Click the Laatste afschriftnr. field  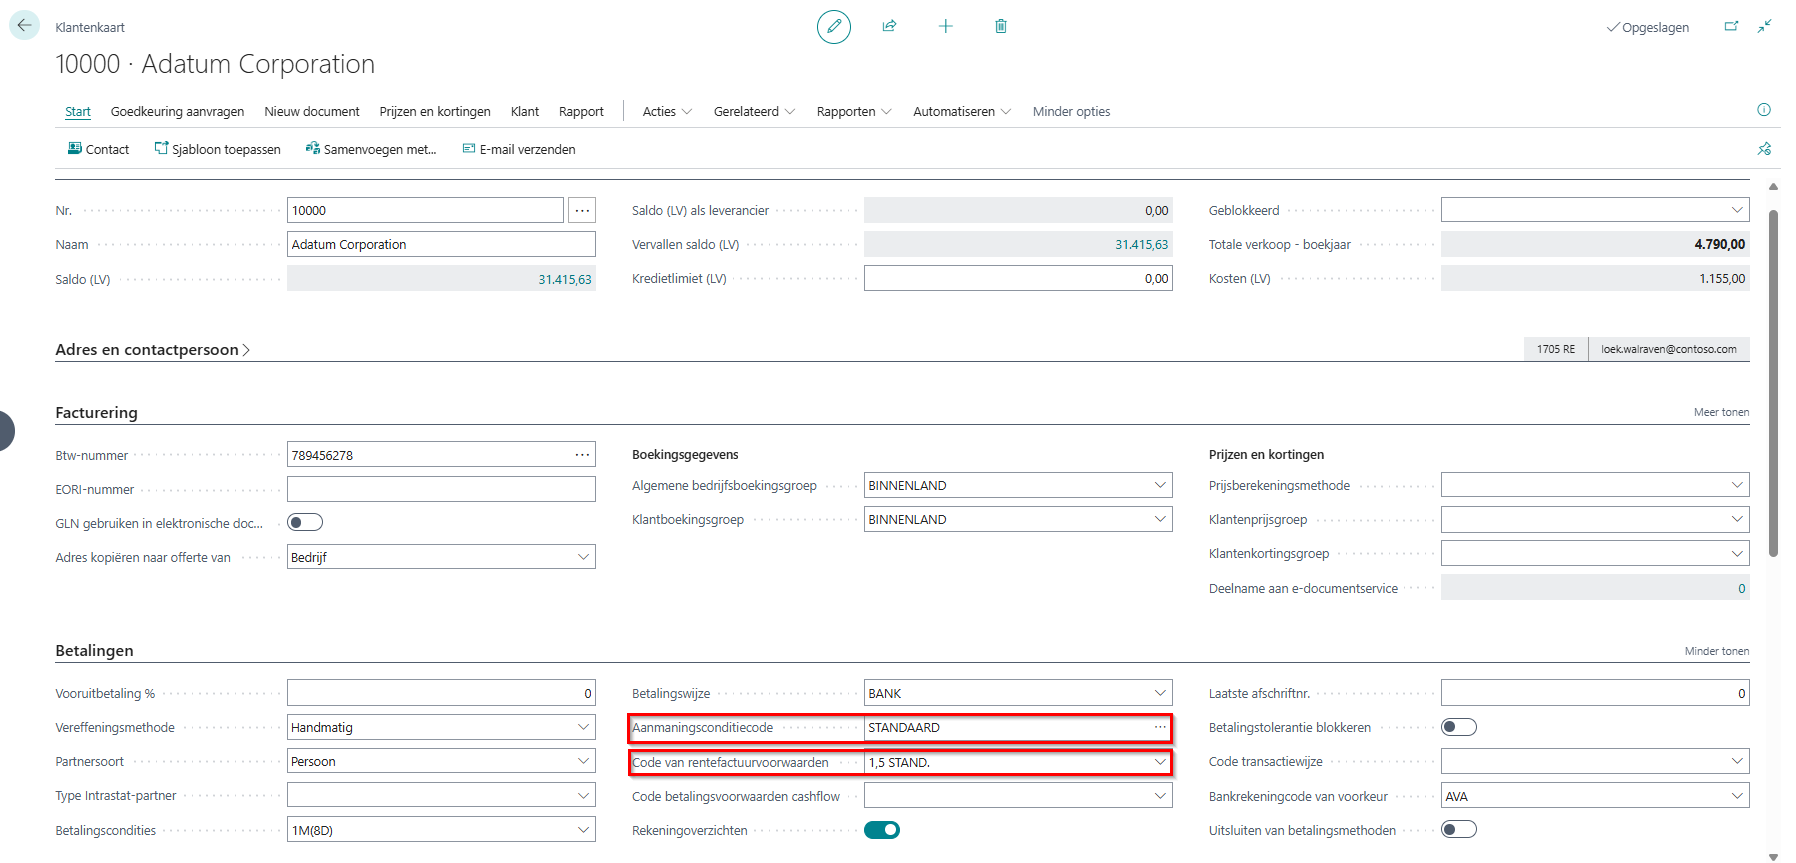pos(1595,693)
